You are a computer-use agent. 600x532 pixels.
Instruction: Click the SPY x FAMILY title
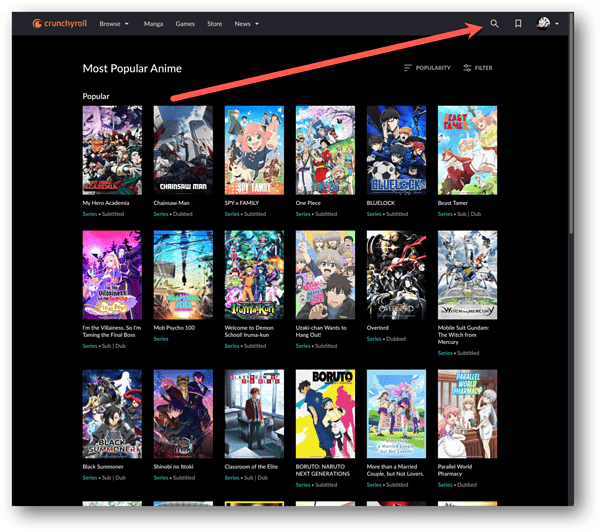[x=242, y=203]
